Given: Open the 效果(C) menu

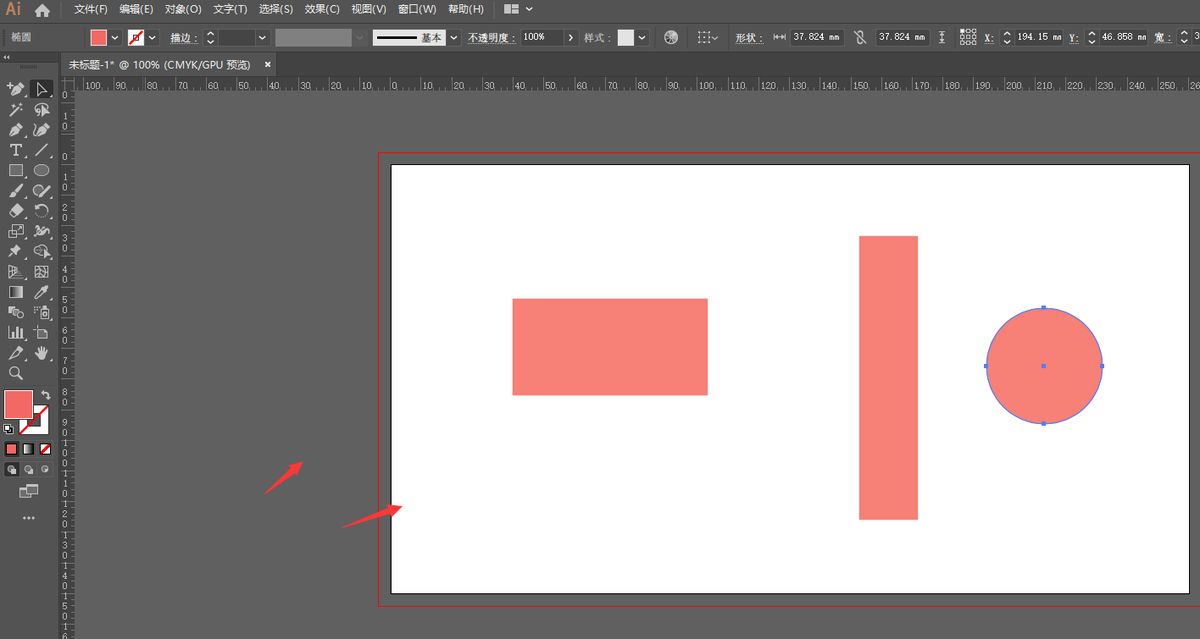Looking at the screenshot, I should [322, 9].
